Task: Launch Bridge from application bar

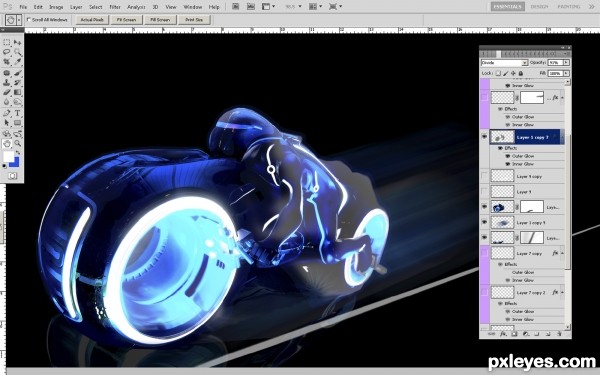Action: coord(235,7)
